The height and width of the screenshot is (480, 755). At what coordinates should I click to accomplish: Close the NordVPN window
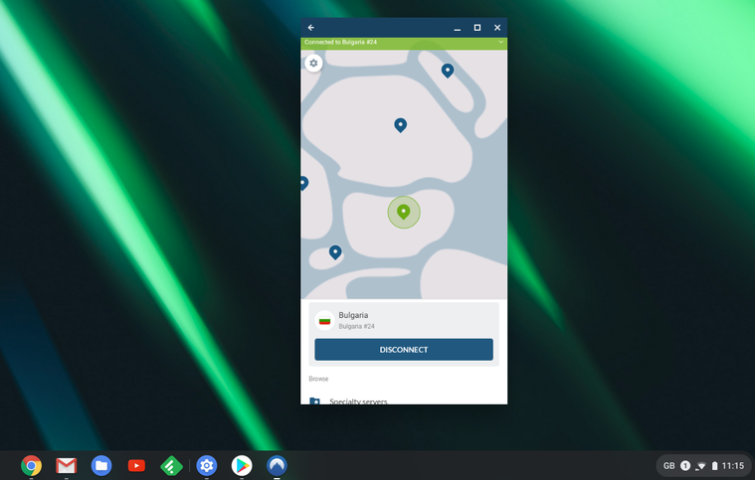click(x=497, y=28)
